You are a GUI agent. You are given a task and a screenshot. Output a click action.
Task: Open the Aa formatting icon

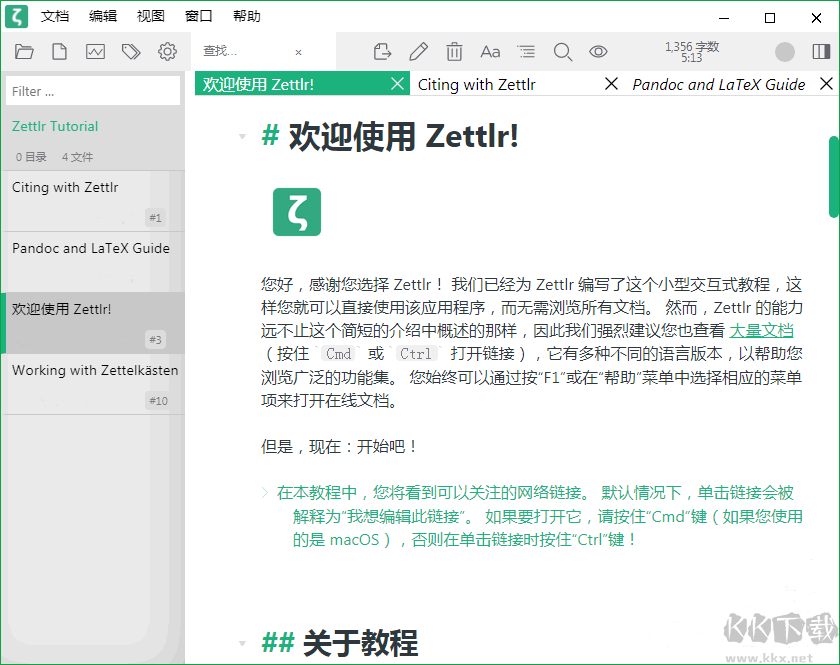point(490,51)
